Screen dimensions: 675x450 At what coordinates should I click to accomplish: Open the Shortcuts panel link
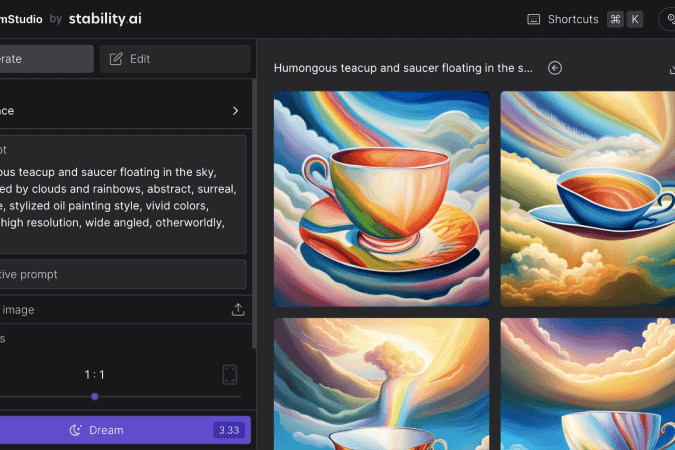click(x=573, y=19)
